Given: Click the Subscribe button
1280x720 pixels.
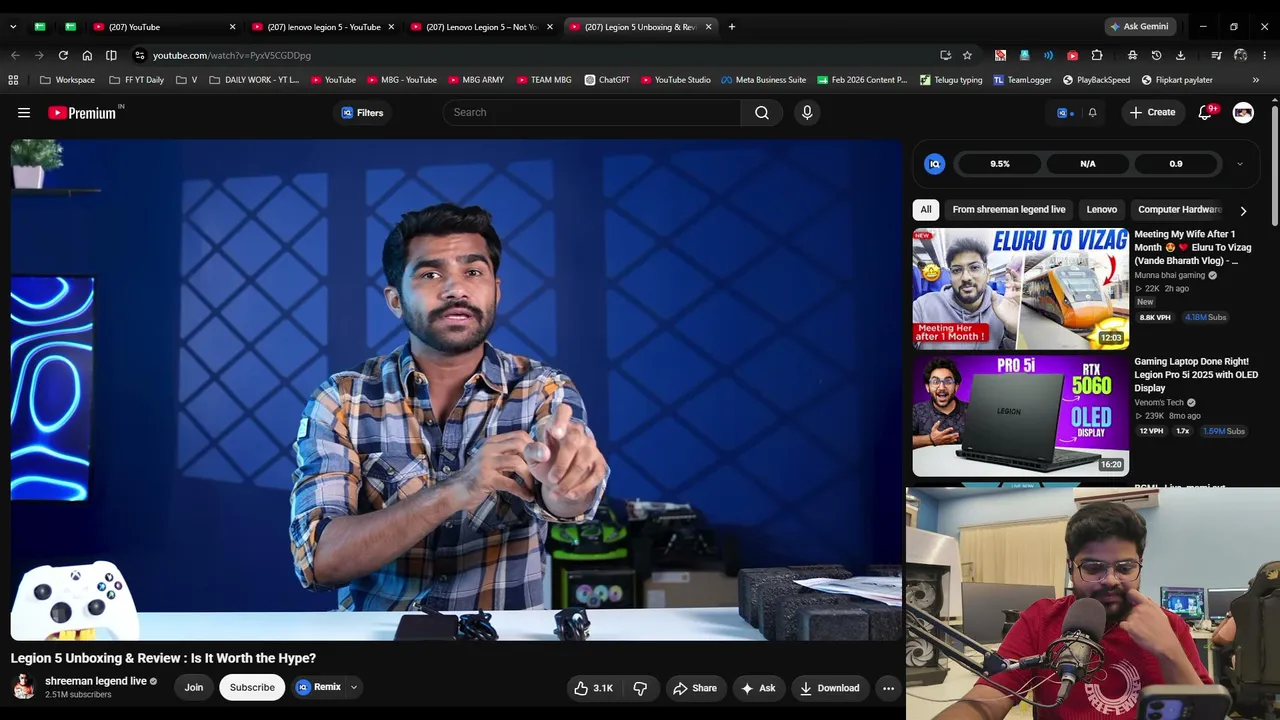Looking at the screenshot, I should 252,688.
